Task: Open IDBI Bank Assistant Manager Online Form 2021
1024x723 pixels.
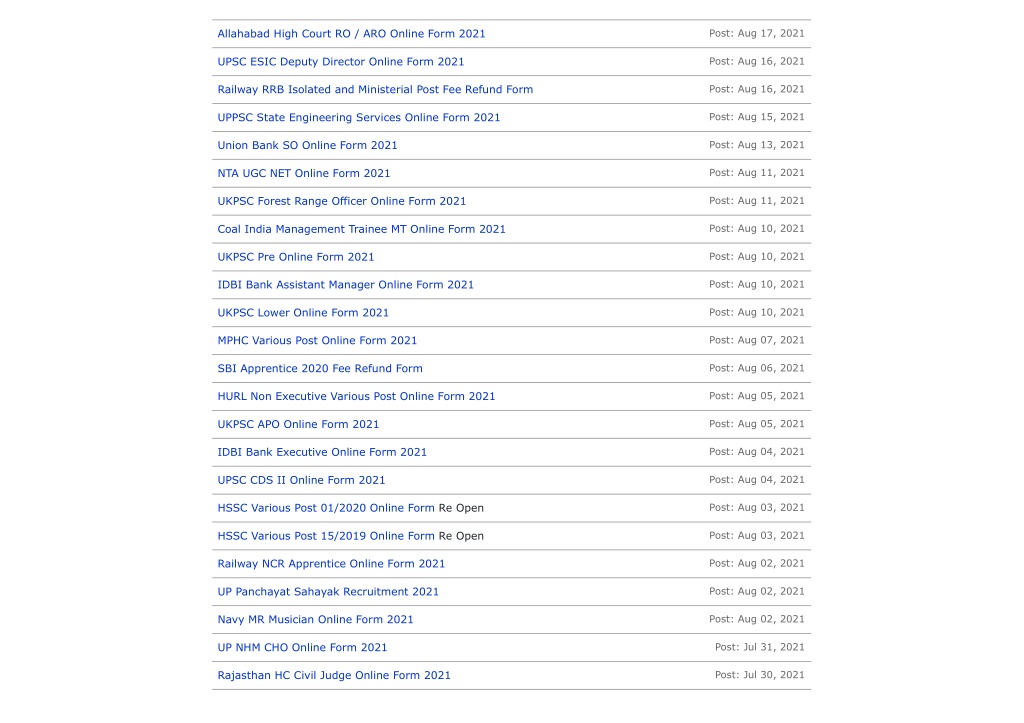Action: 345,285
